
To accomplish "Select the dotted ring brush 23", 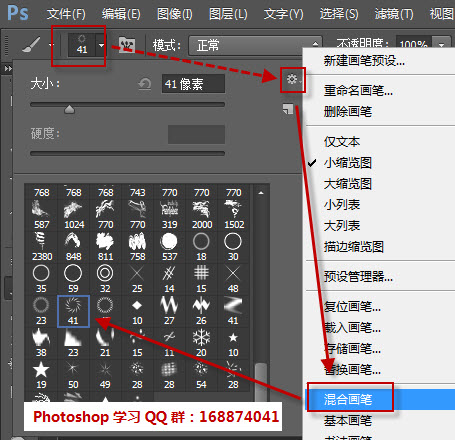I will pos(41,311).
